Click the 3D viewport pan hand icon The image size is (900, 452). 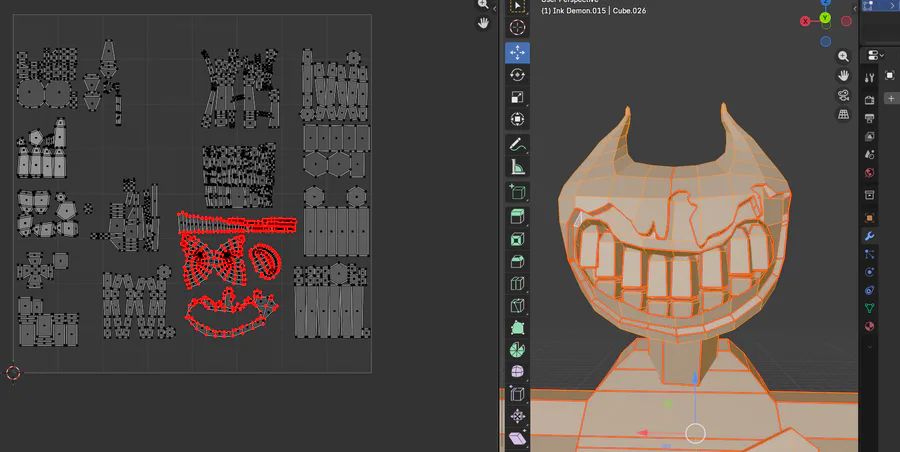pyautogui.click(x=843, y=76)
